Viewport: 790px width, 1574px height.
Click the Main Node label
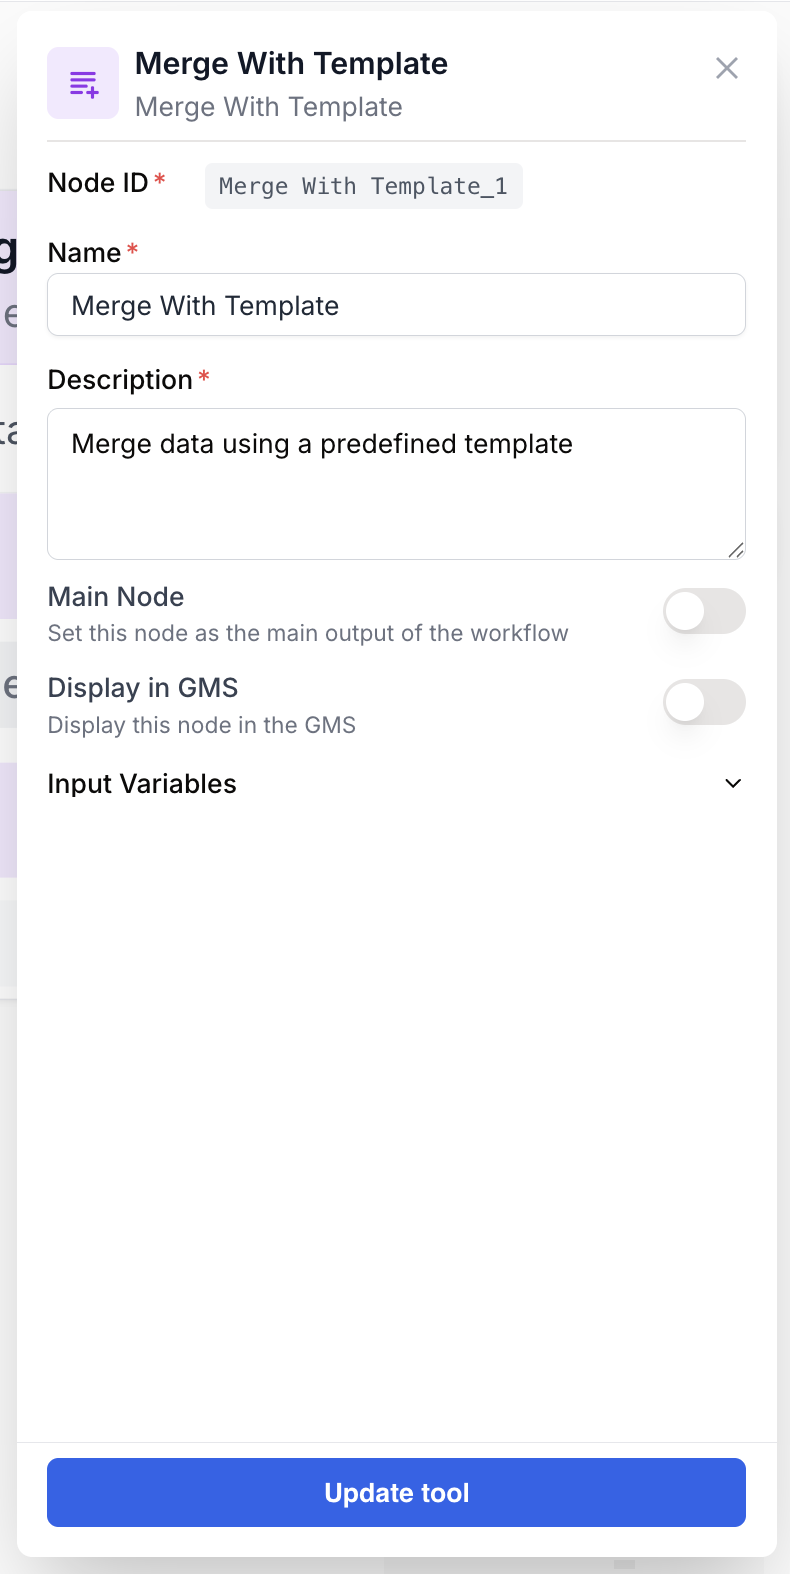(x=116, y=596)
